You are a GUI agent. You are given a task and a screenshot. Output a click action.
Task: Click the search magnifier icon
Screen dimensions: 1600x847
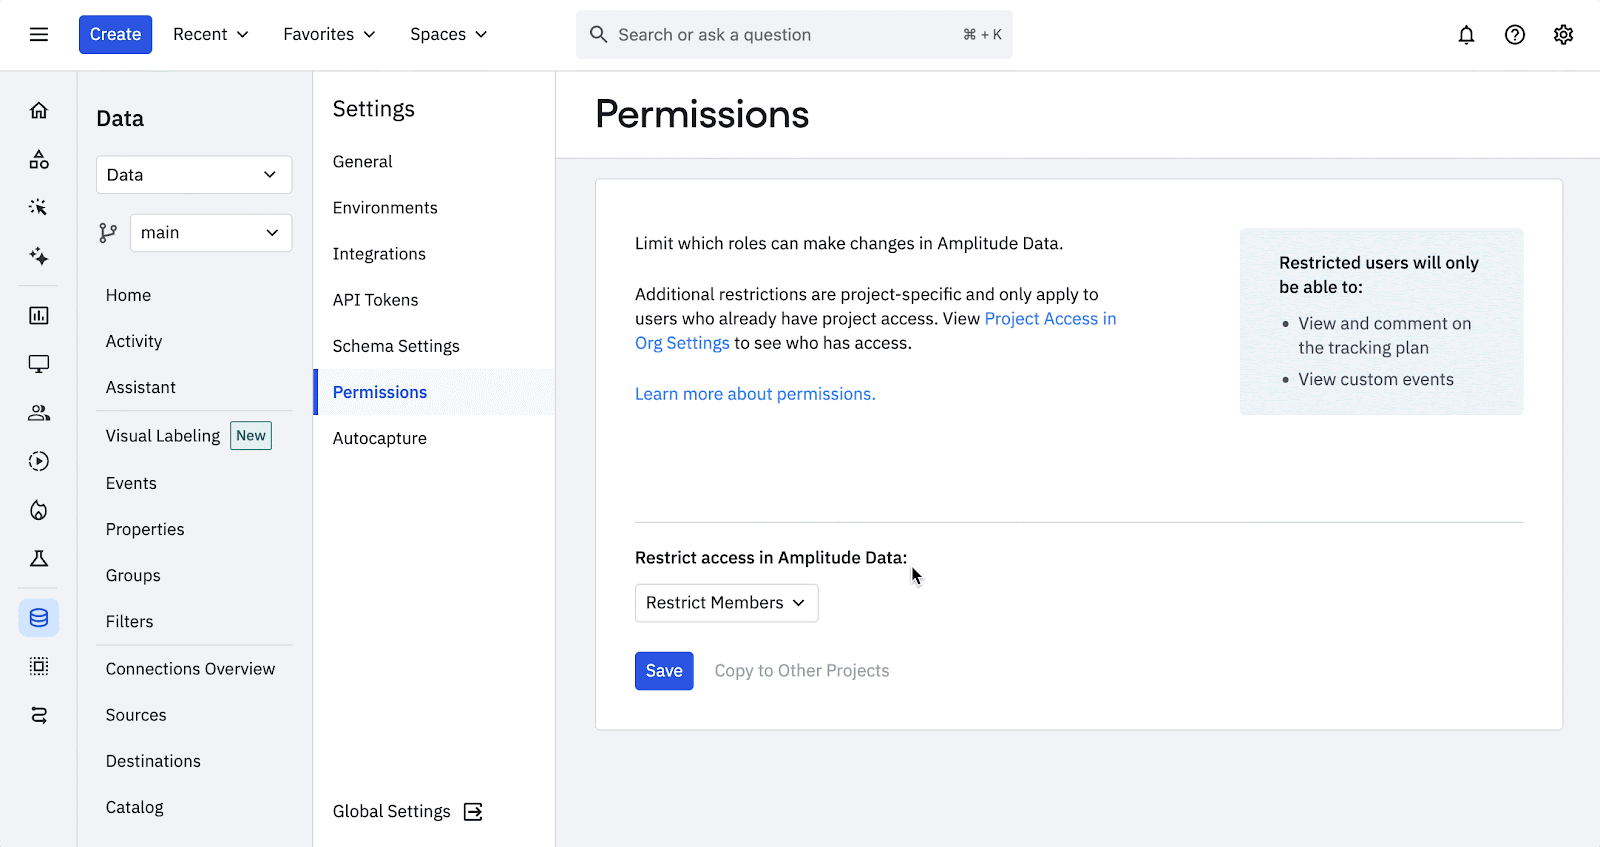pyautogui.click(x=598, y=35)
